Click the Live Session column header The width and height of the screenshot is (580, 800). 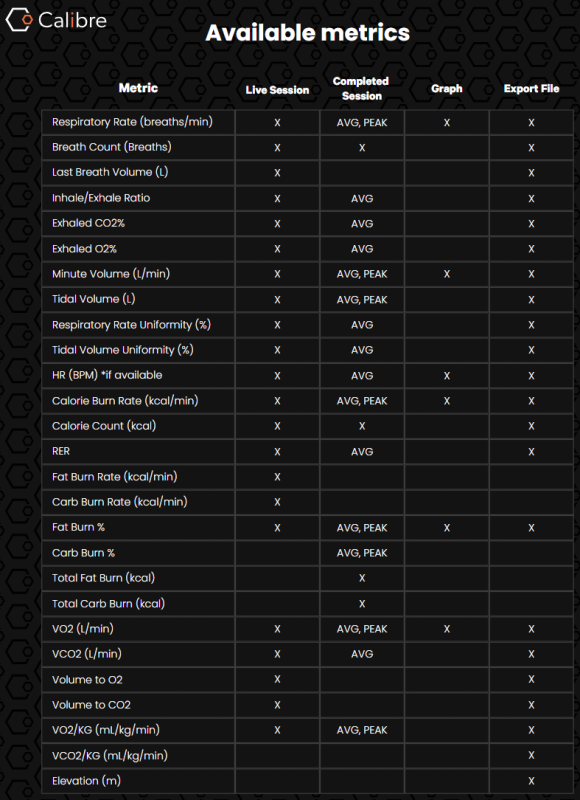277,90
